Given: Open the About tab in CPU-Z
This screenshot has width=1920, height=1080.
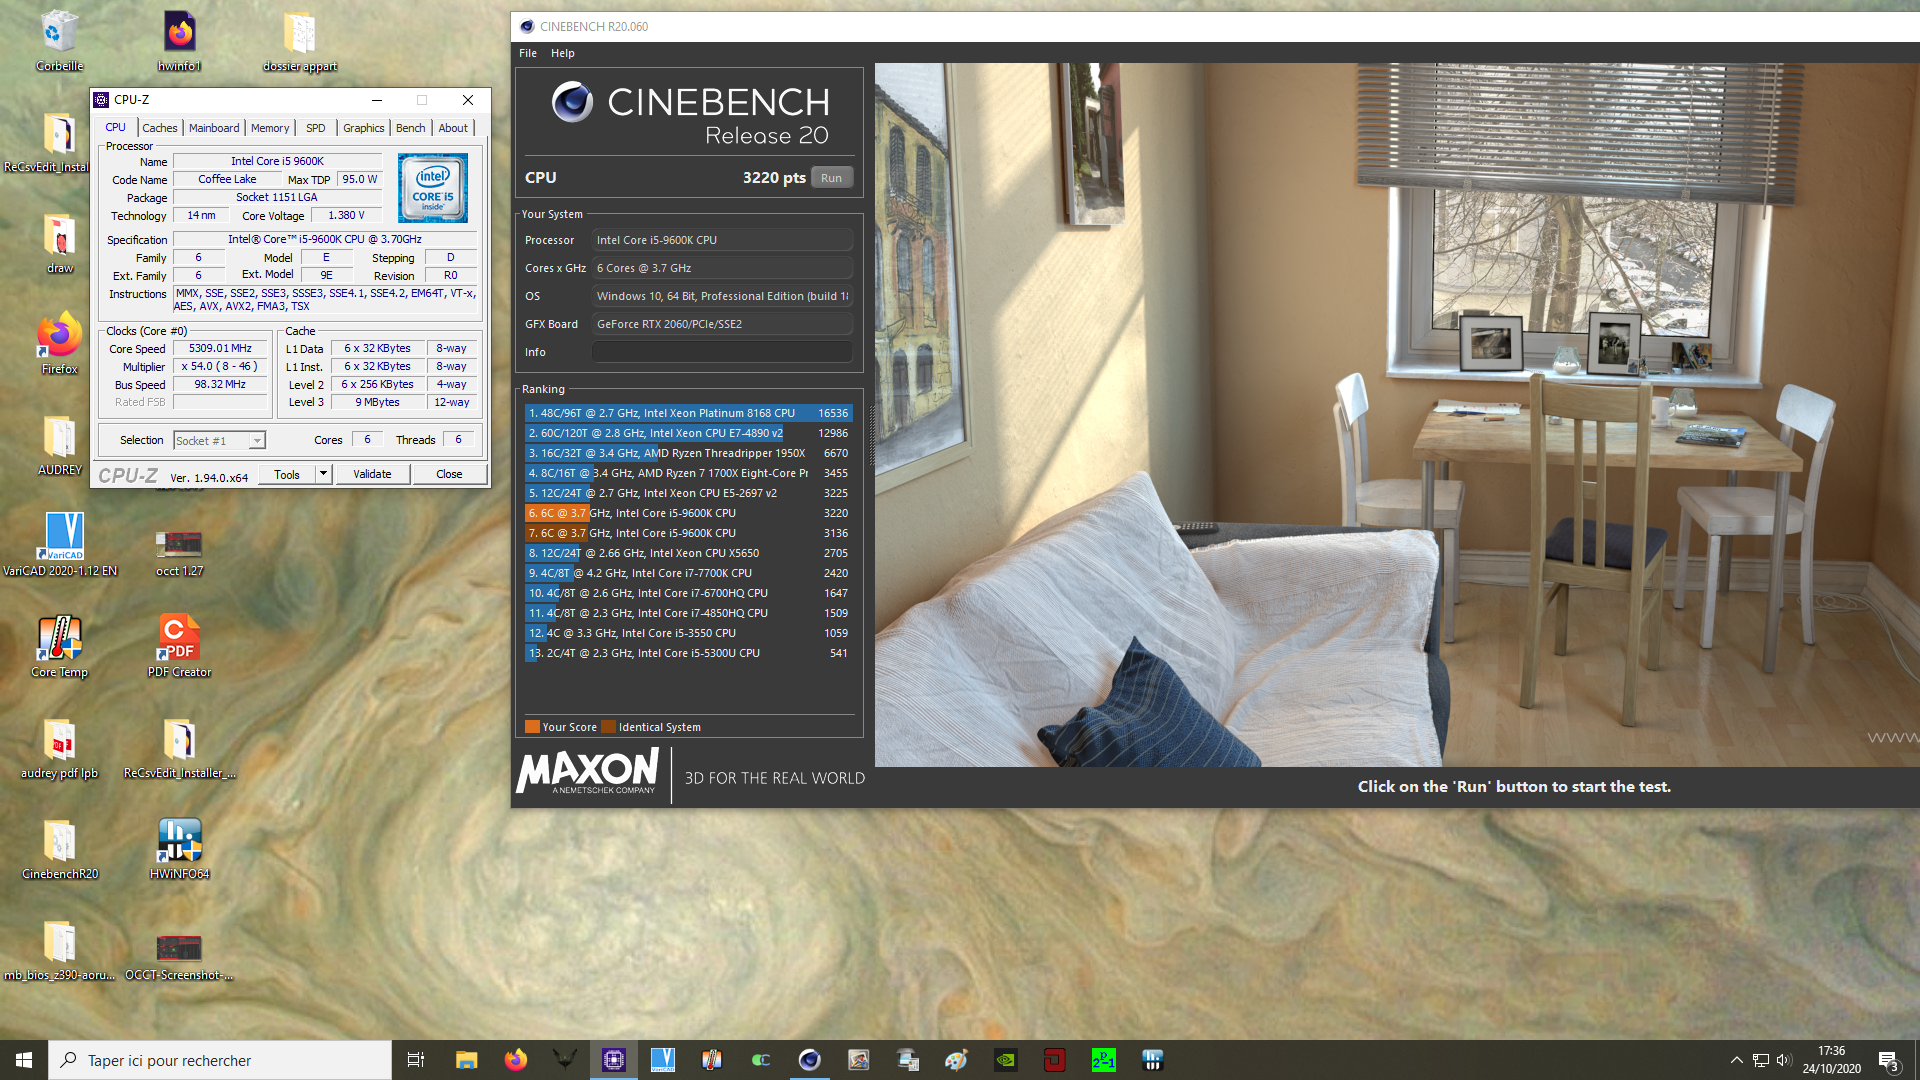Looking at the screenshot, I should (x=453, y=128).
